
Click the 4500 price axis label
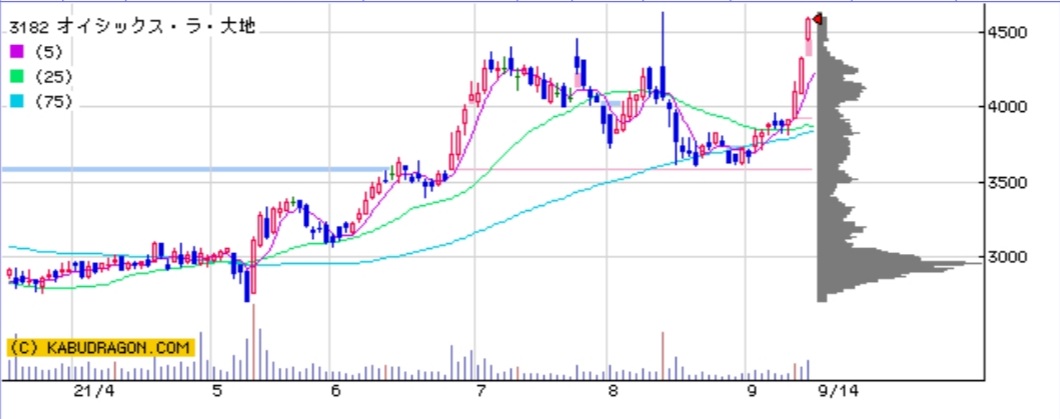[x=1007, y=32]
